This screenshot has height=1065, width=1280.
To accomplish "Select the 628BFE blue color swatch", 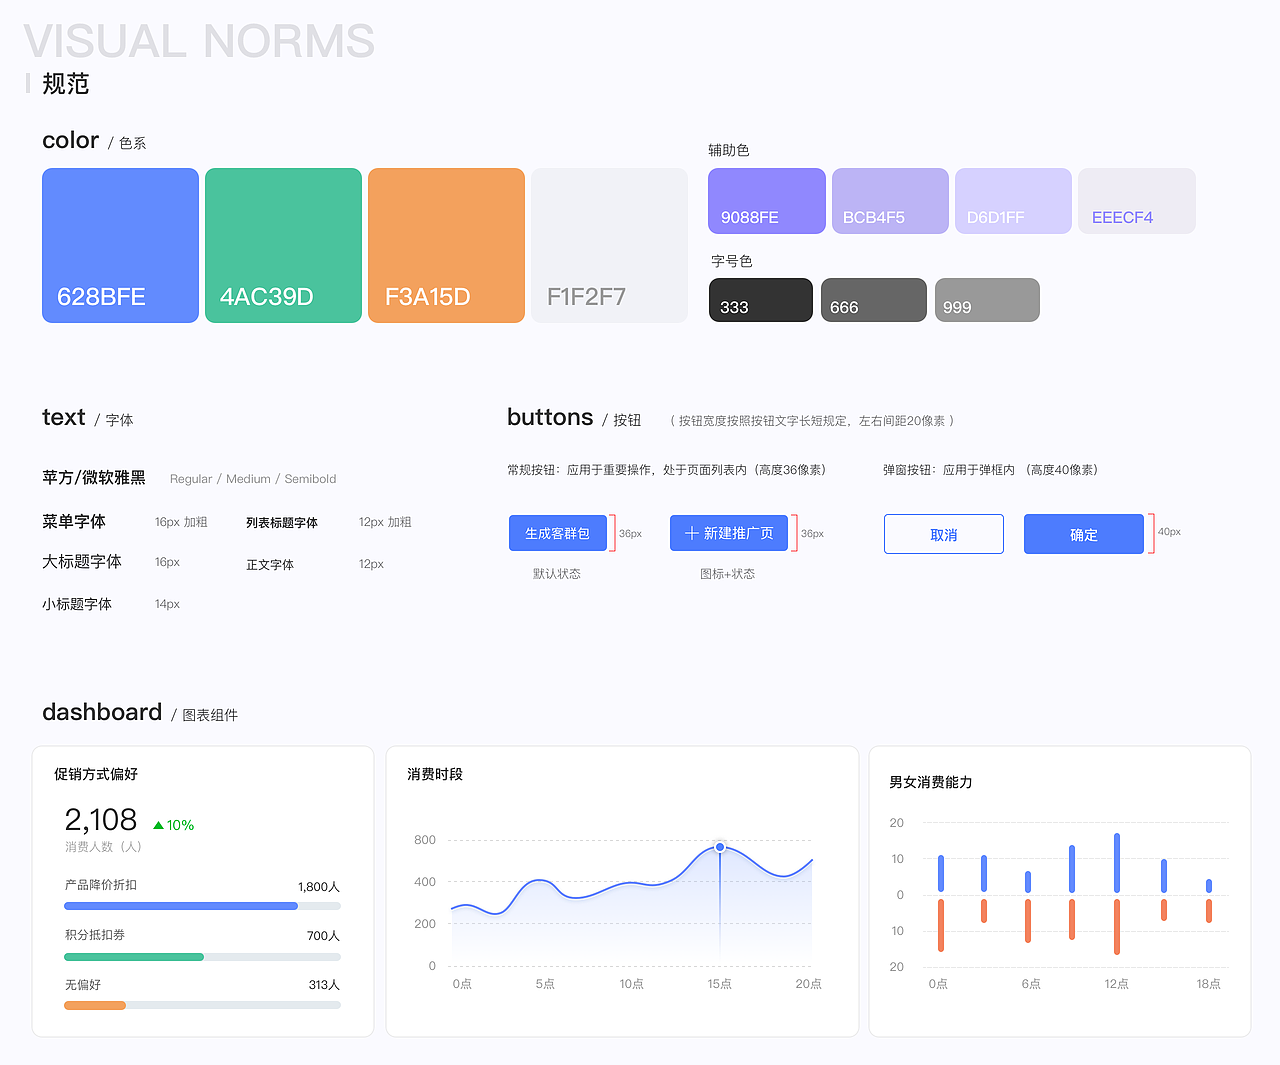I will coord(120,245).
